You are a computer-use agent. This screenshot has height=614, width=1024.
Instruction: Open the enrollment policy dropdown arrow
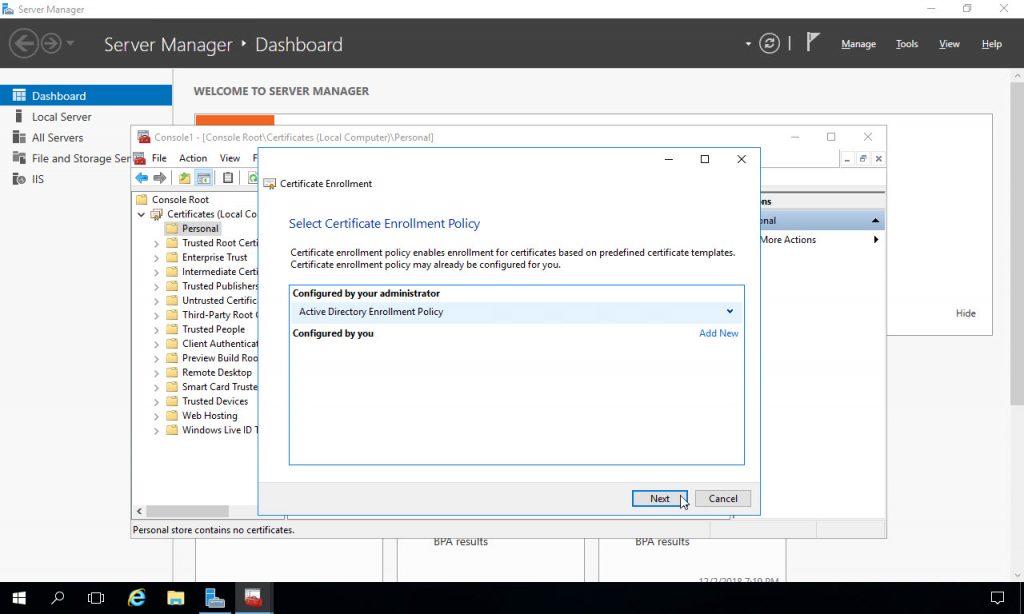pyautogui.click(x=730, y=311)
